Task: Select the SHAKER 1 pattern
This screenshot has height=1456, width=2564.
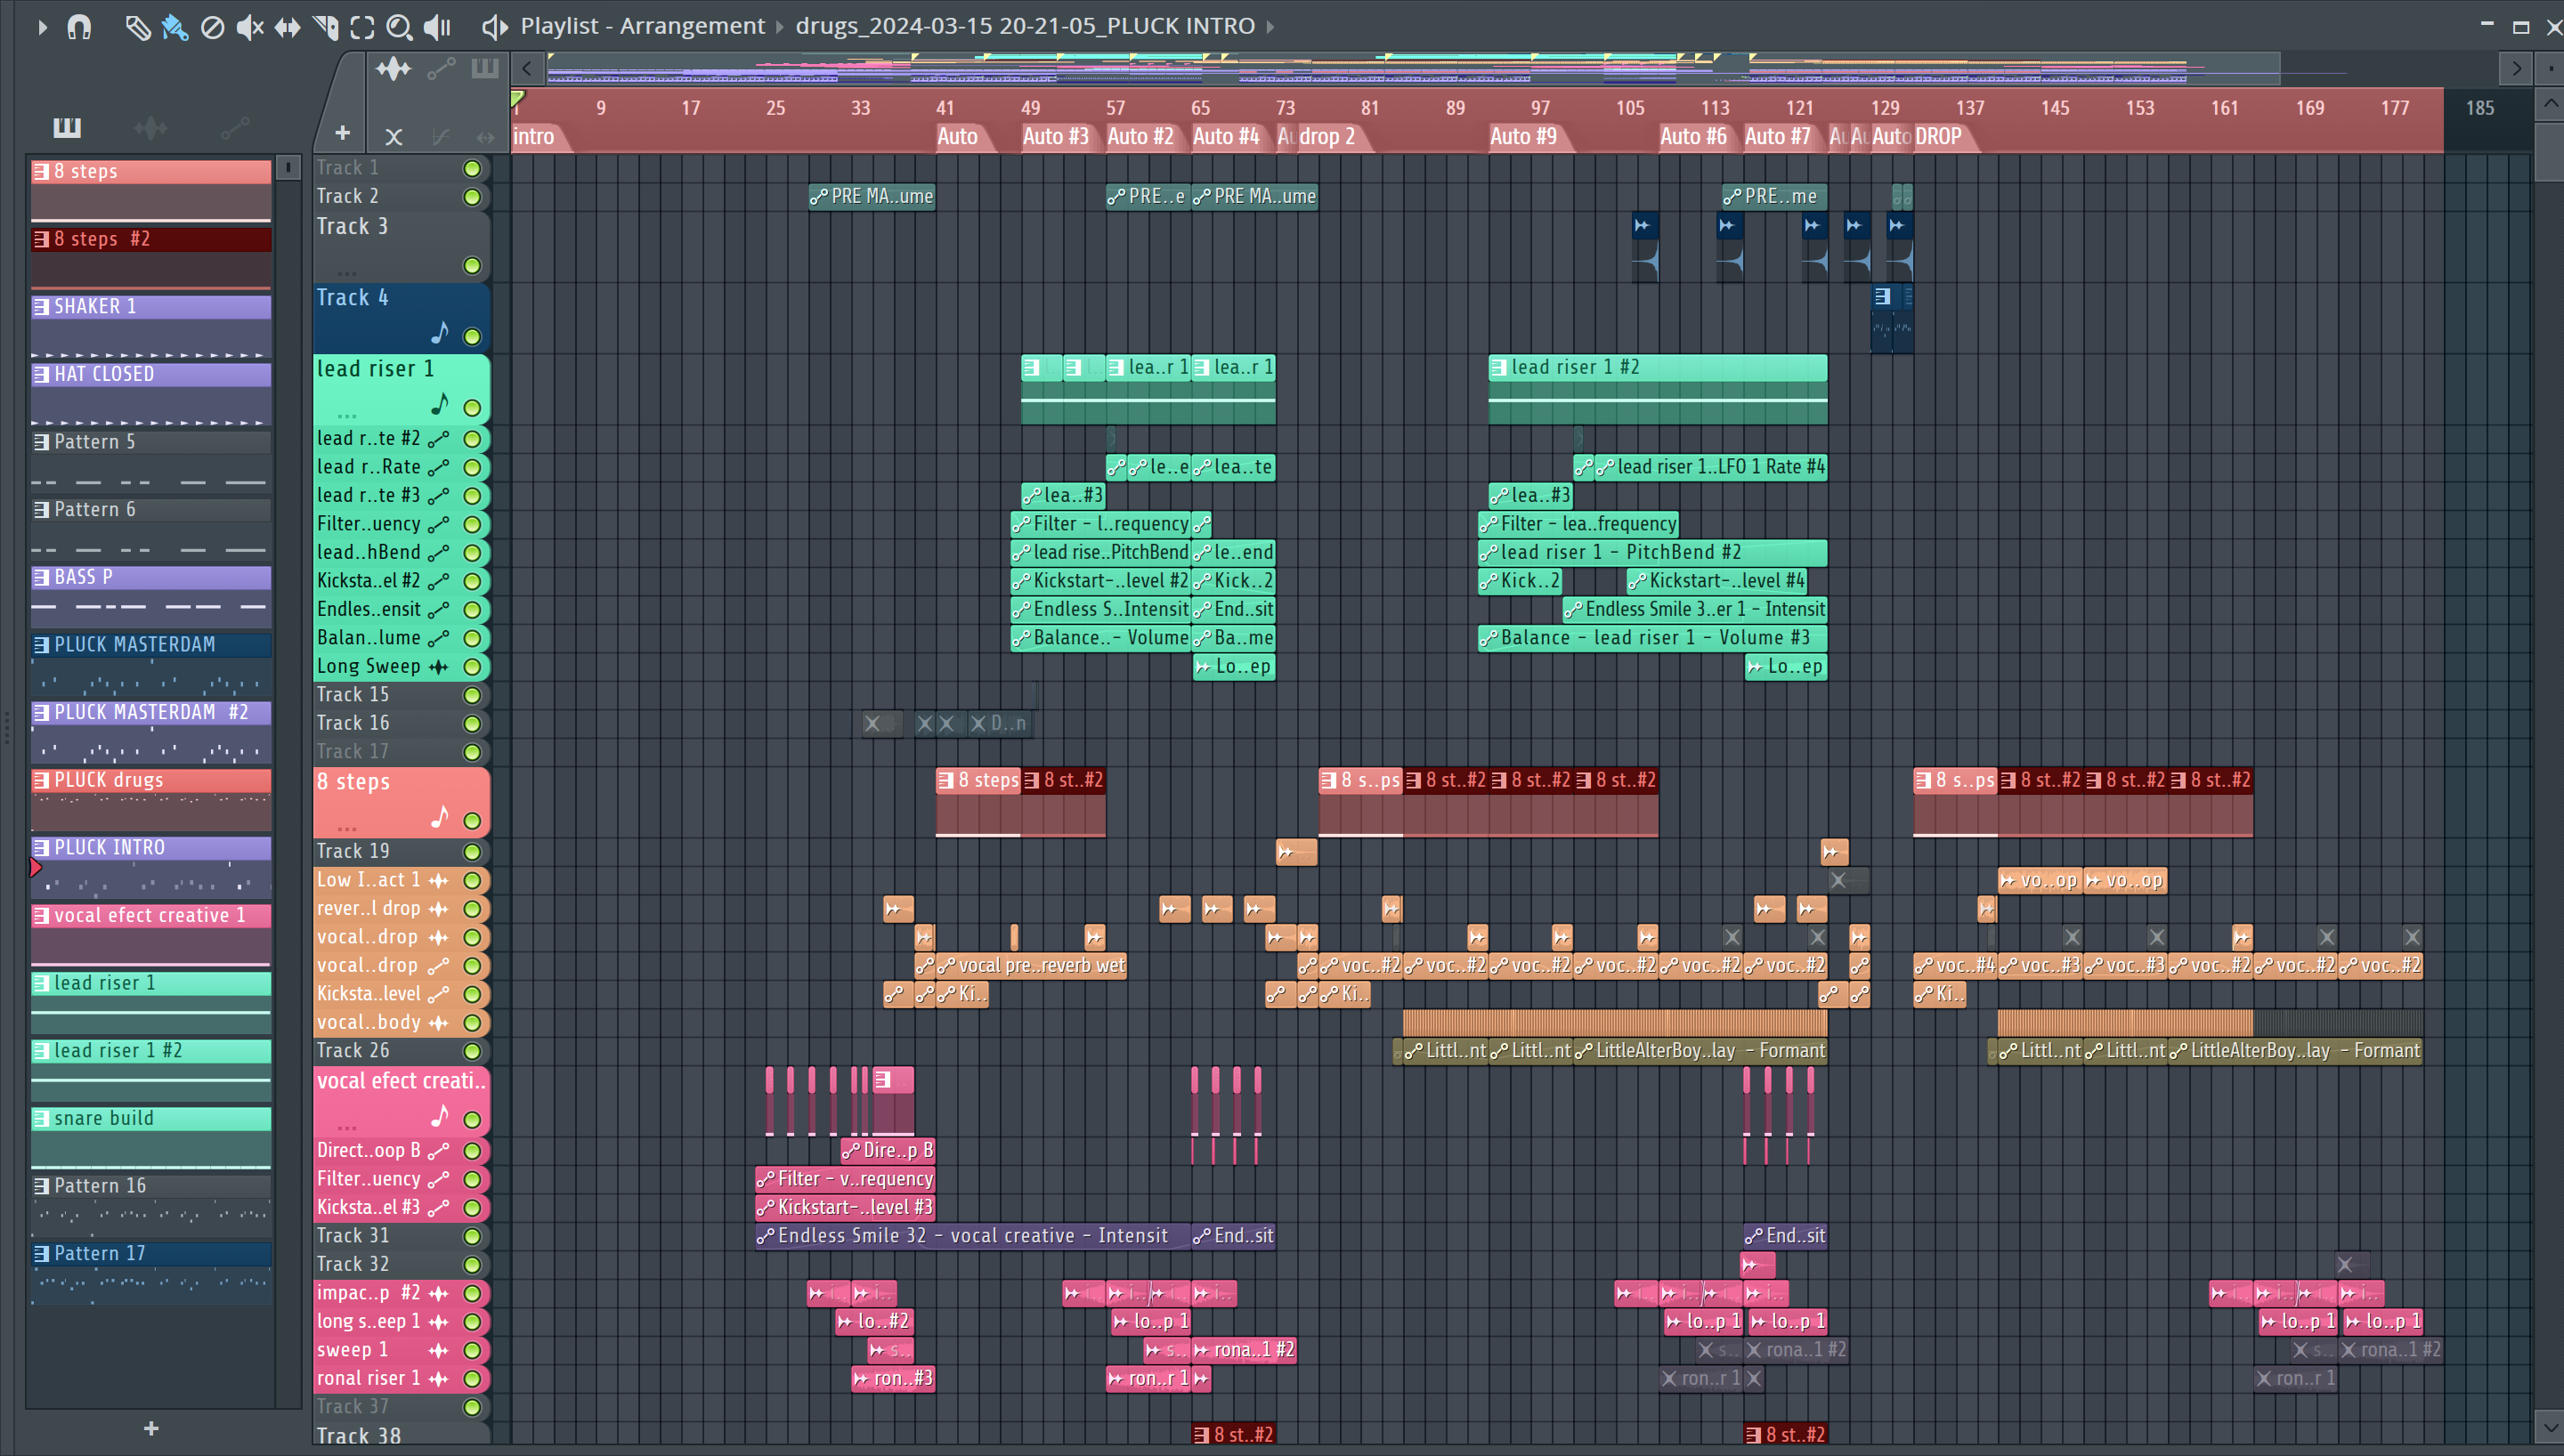Action: point(151,326)
